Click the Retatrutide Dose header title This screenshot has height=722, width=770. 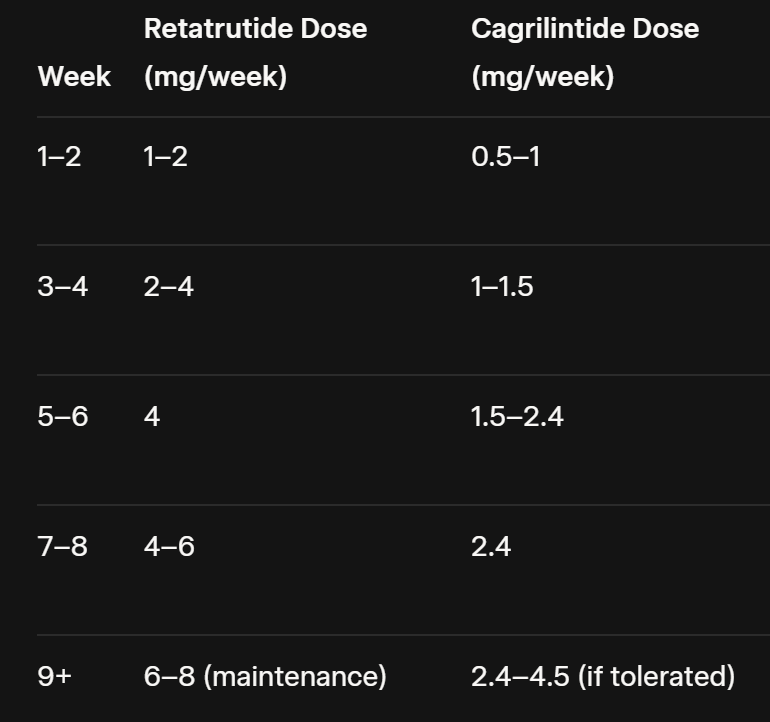pyautogui.click(x=255, y=28)
